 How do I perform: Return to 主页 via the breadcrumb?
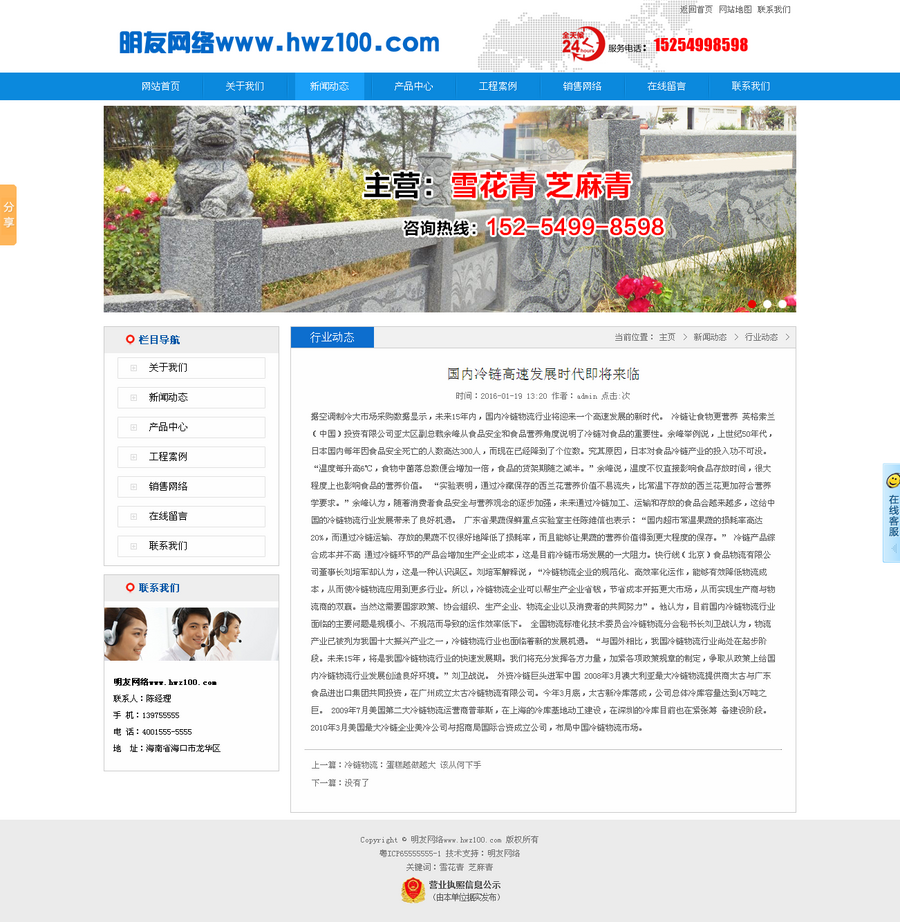click(x=666, y=337)
